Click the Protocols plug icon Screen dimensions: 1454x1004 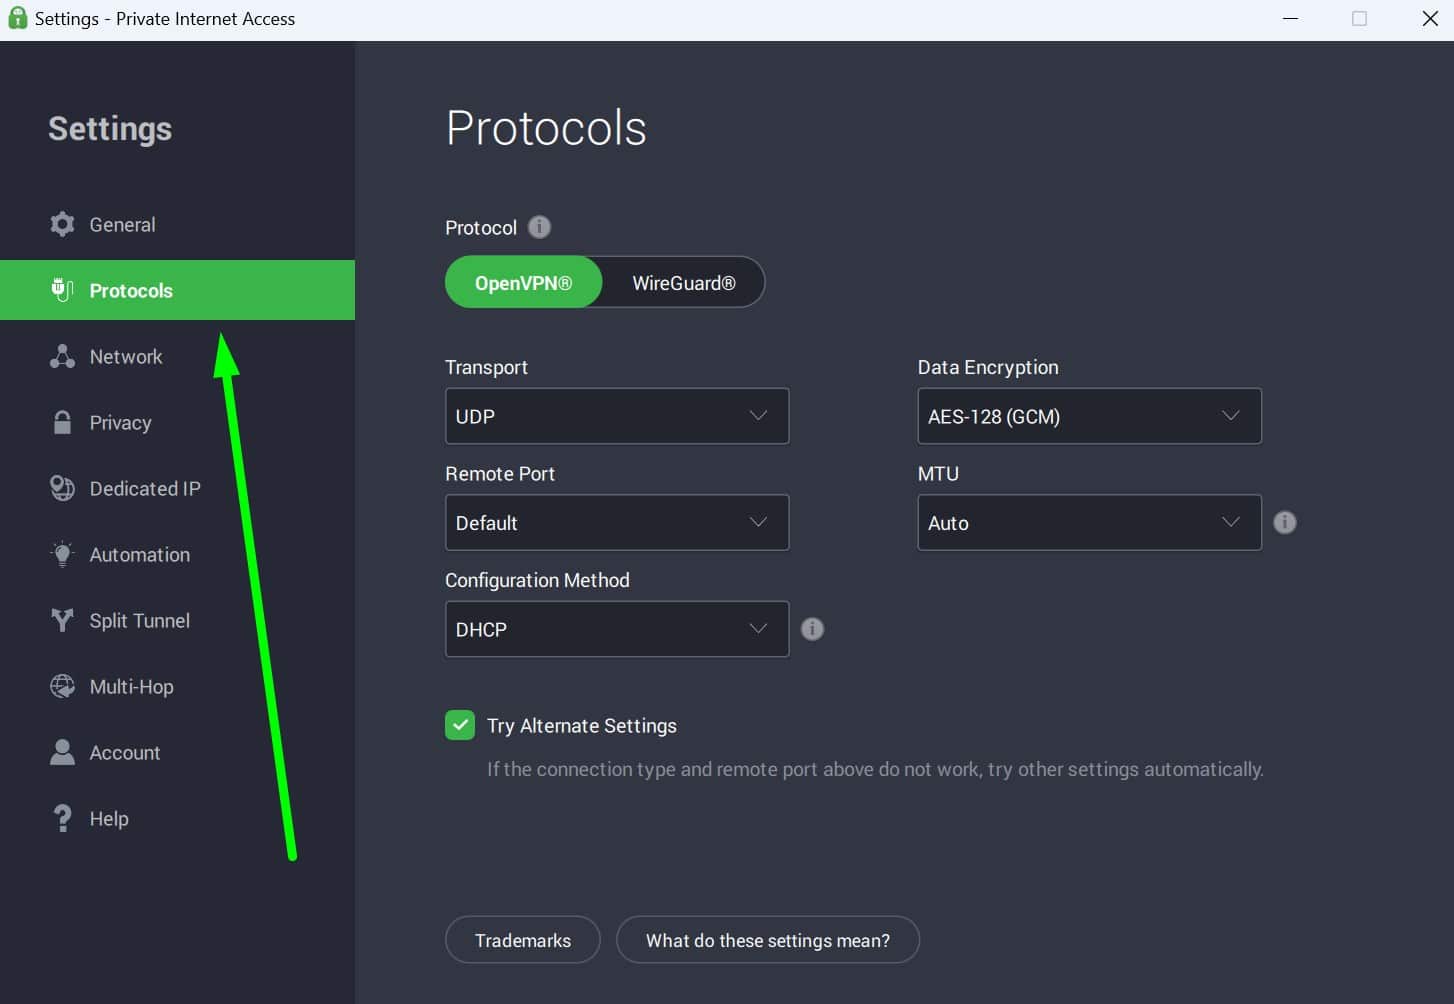tap(62, 290)
